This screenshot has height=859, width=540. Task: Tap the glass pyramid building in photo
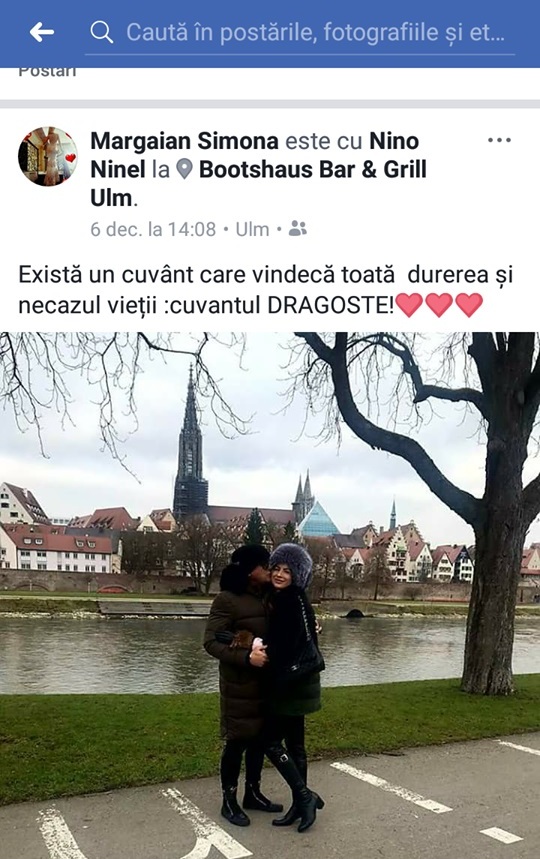tap(318, 519)
